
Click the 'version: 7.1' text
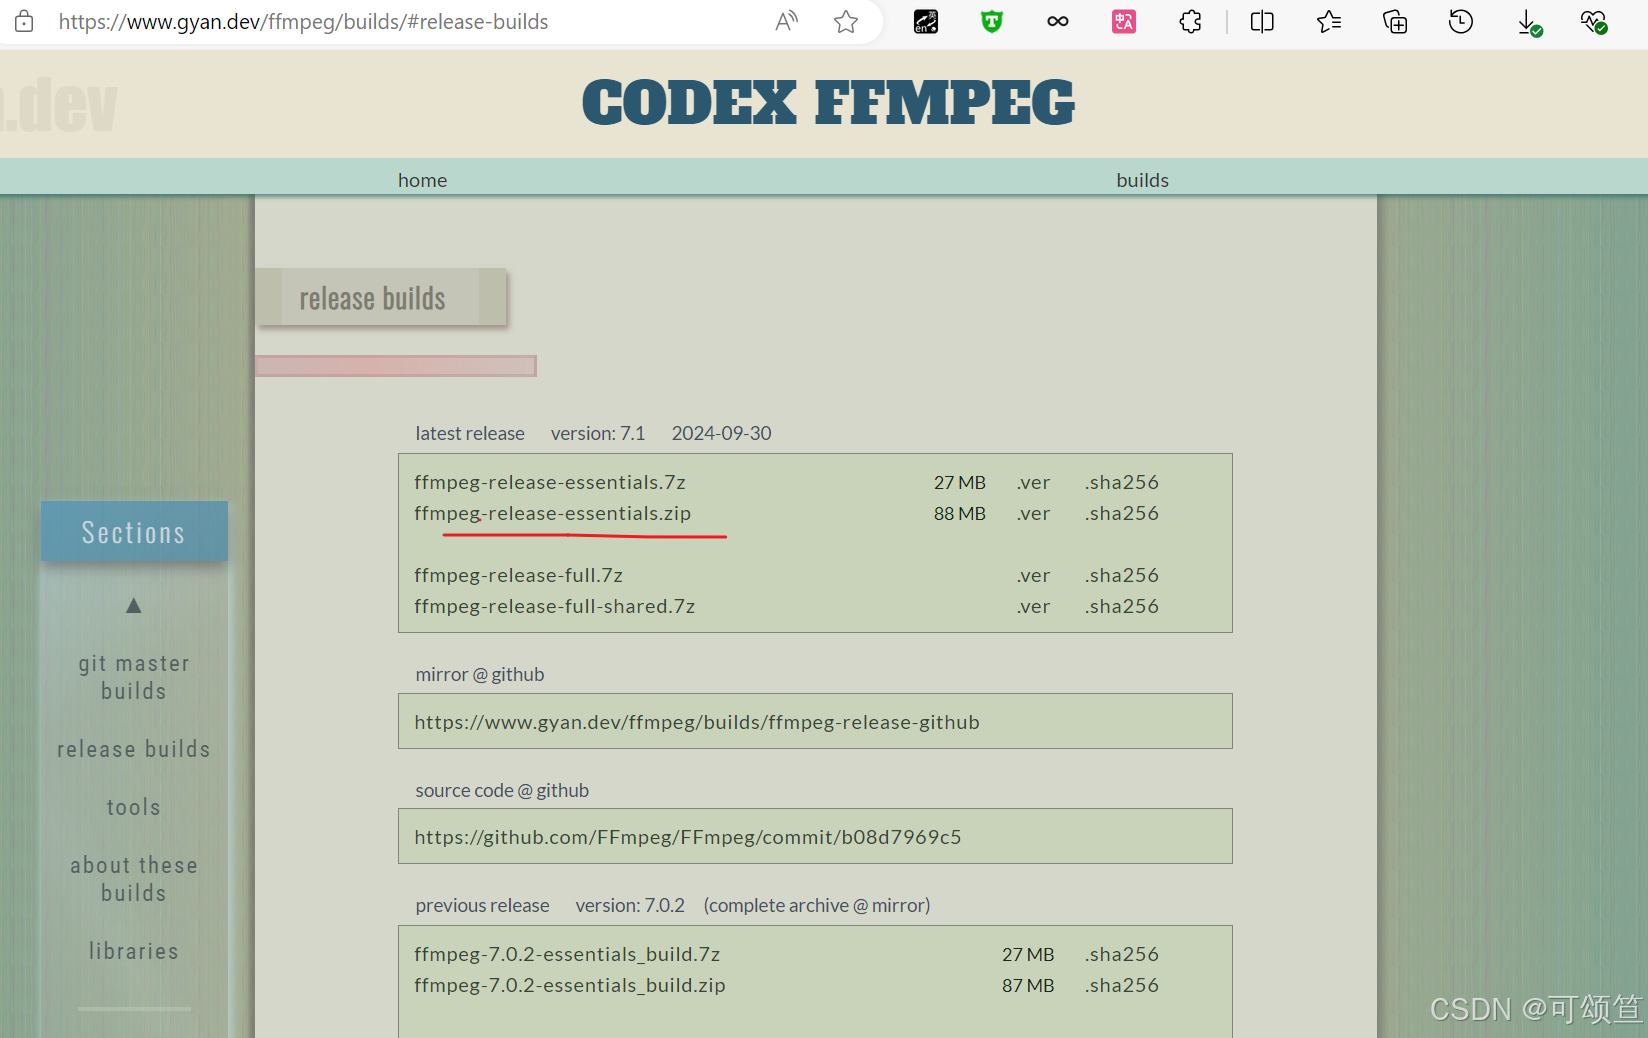(598, 433)
